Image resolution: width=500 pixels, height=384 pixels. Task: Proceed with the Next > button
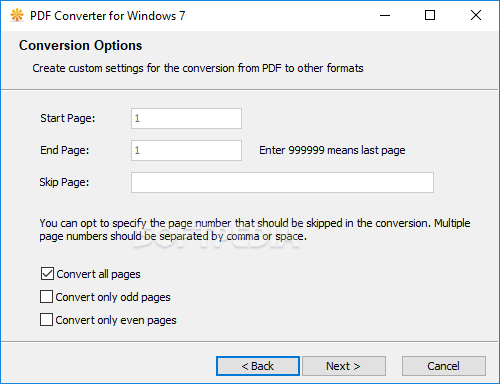[344, 366]
